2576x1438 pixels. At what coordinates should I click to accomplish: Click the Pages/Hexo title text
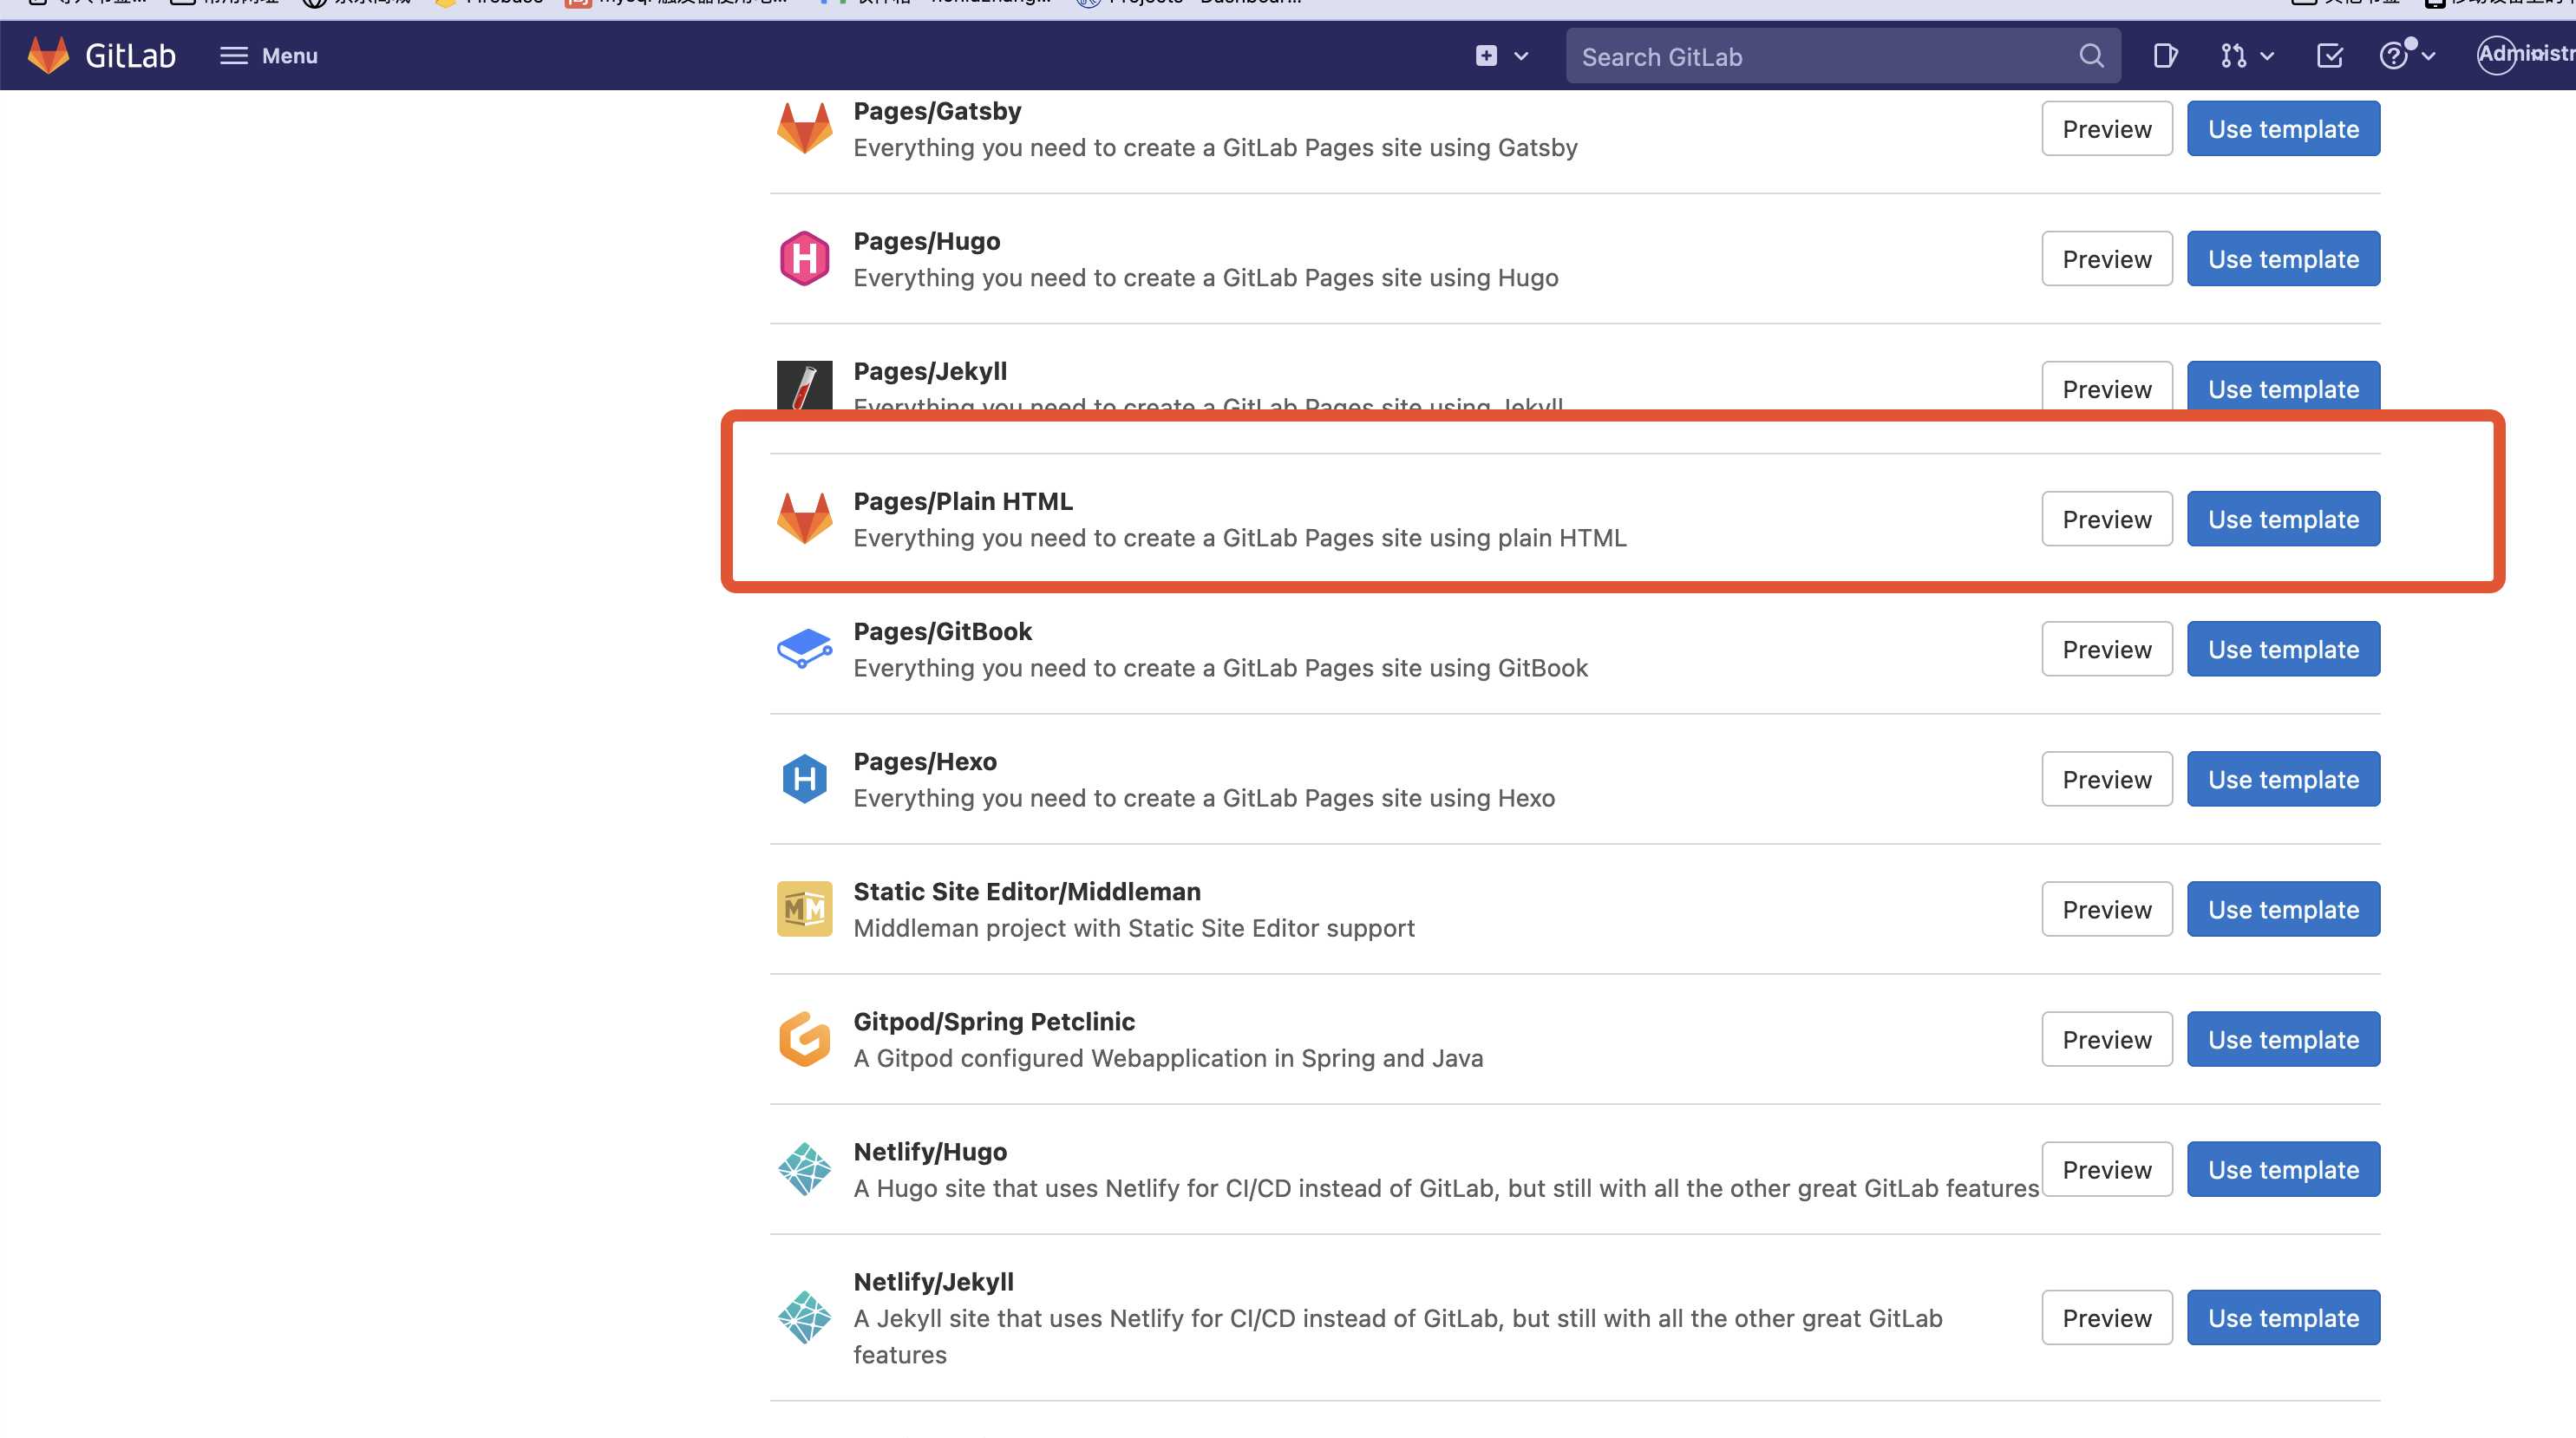[x=925, y=761]
